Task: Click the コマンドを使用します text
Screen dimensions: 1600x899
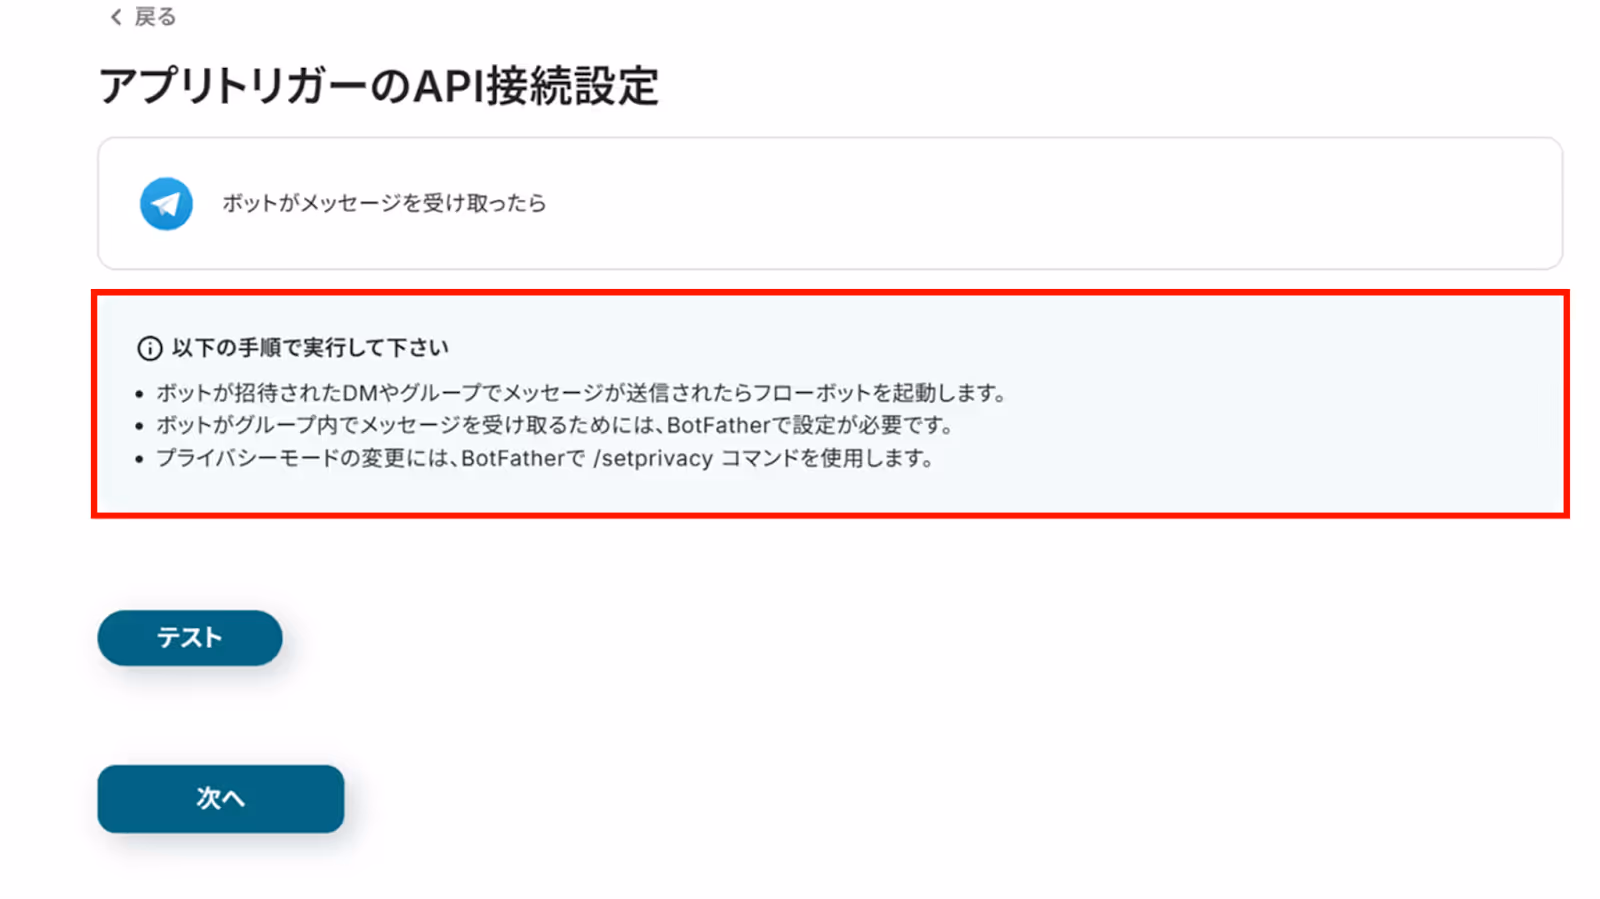Action: 827,458
